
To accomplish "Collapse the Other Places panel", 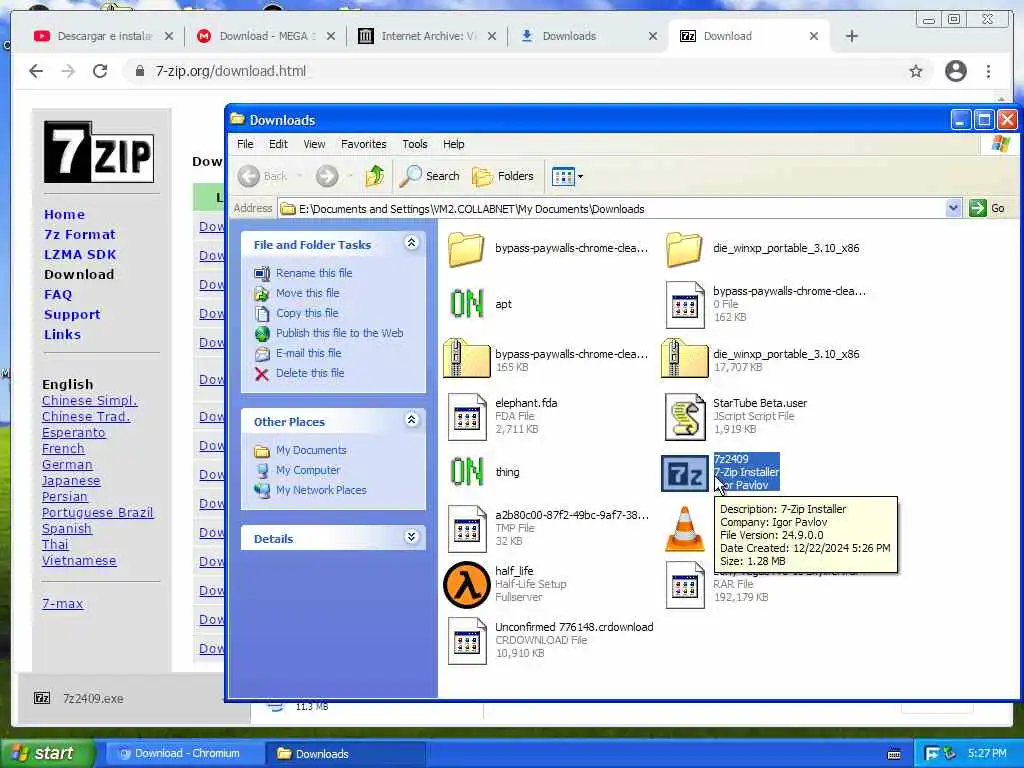I will pyautogui.click(x=411, y=420).
